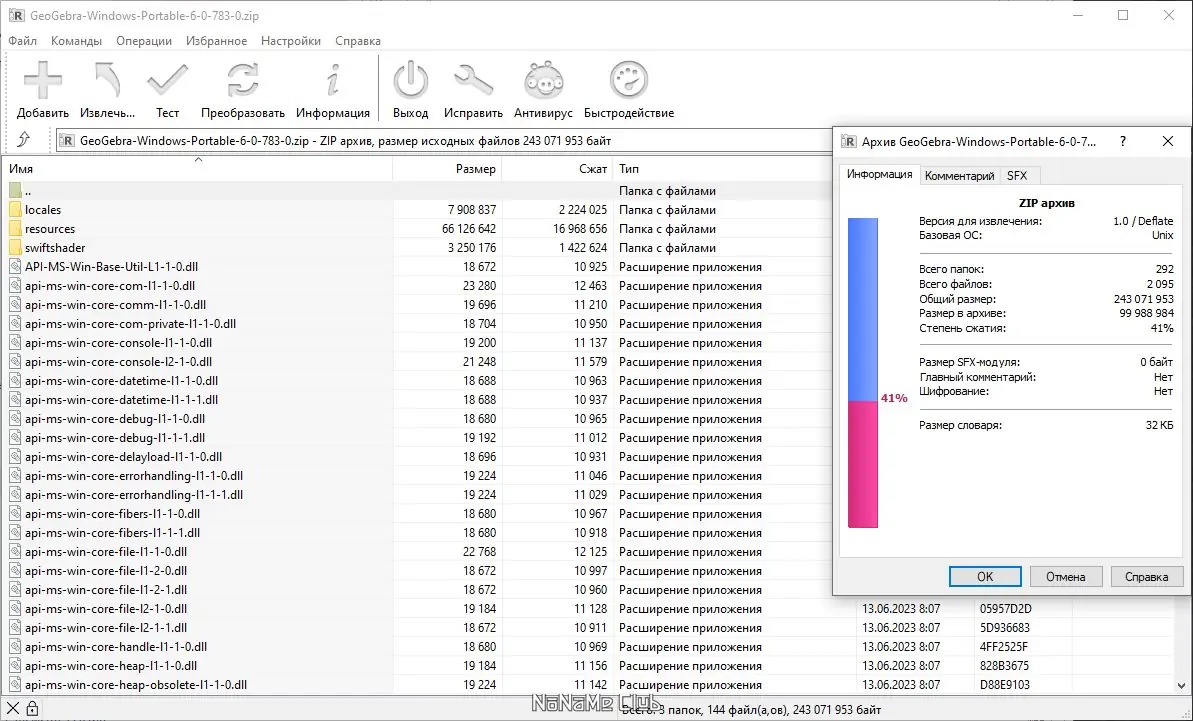
Task: Click the Извлечь (Extract) toolbar icon
Action: tap(107, 80)
